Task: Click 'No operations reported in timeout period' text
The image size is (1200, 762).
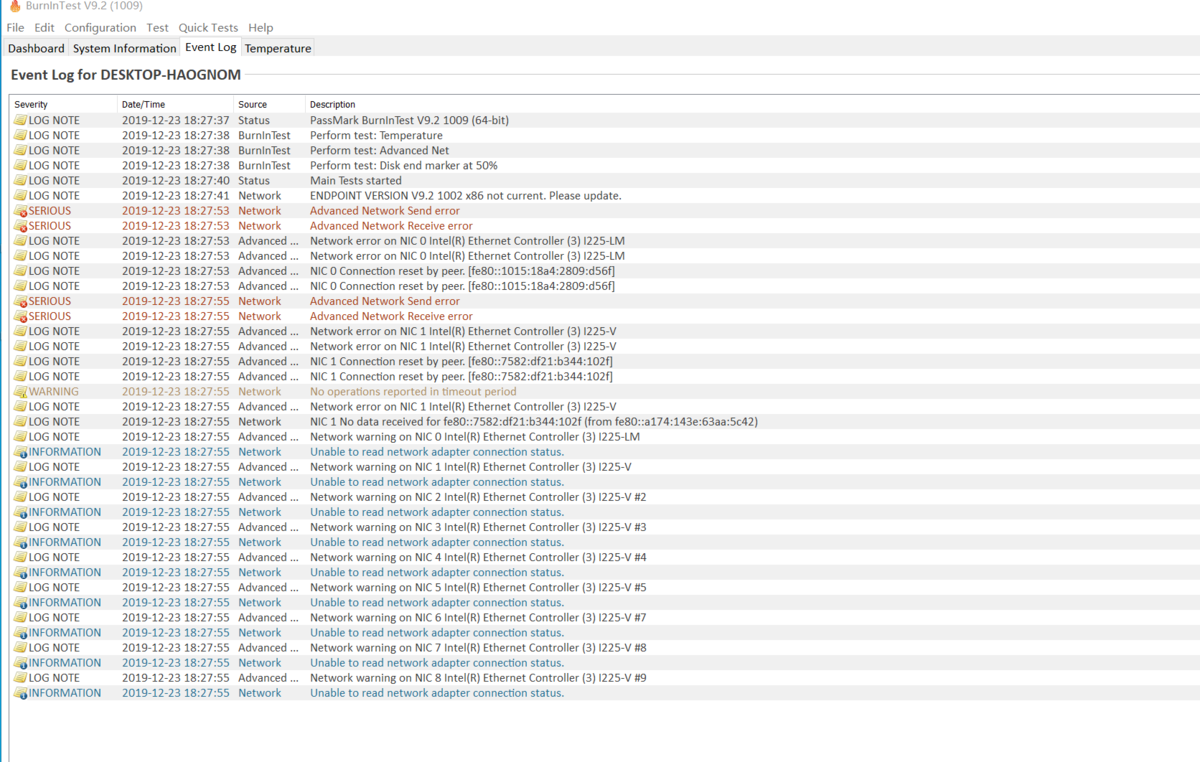Action: [x=413, y=391]
